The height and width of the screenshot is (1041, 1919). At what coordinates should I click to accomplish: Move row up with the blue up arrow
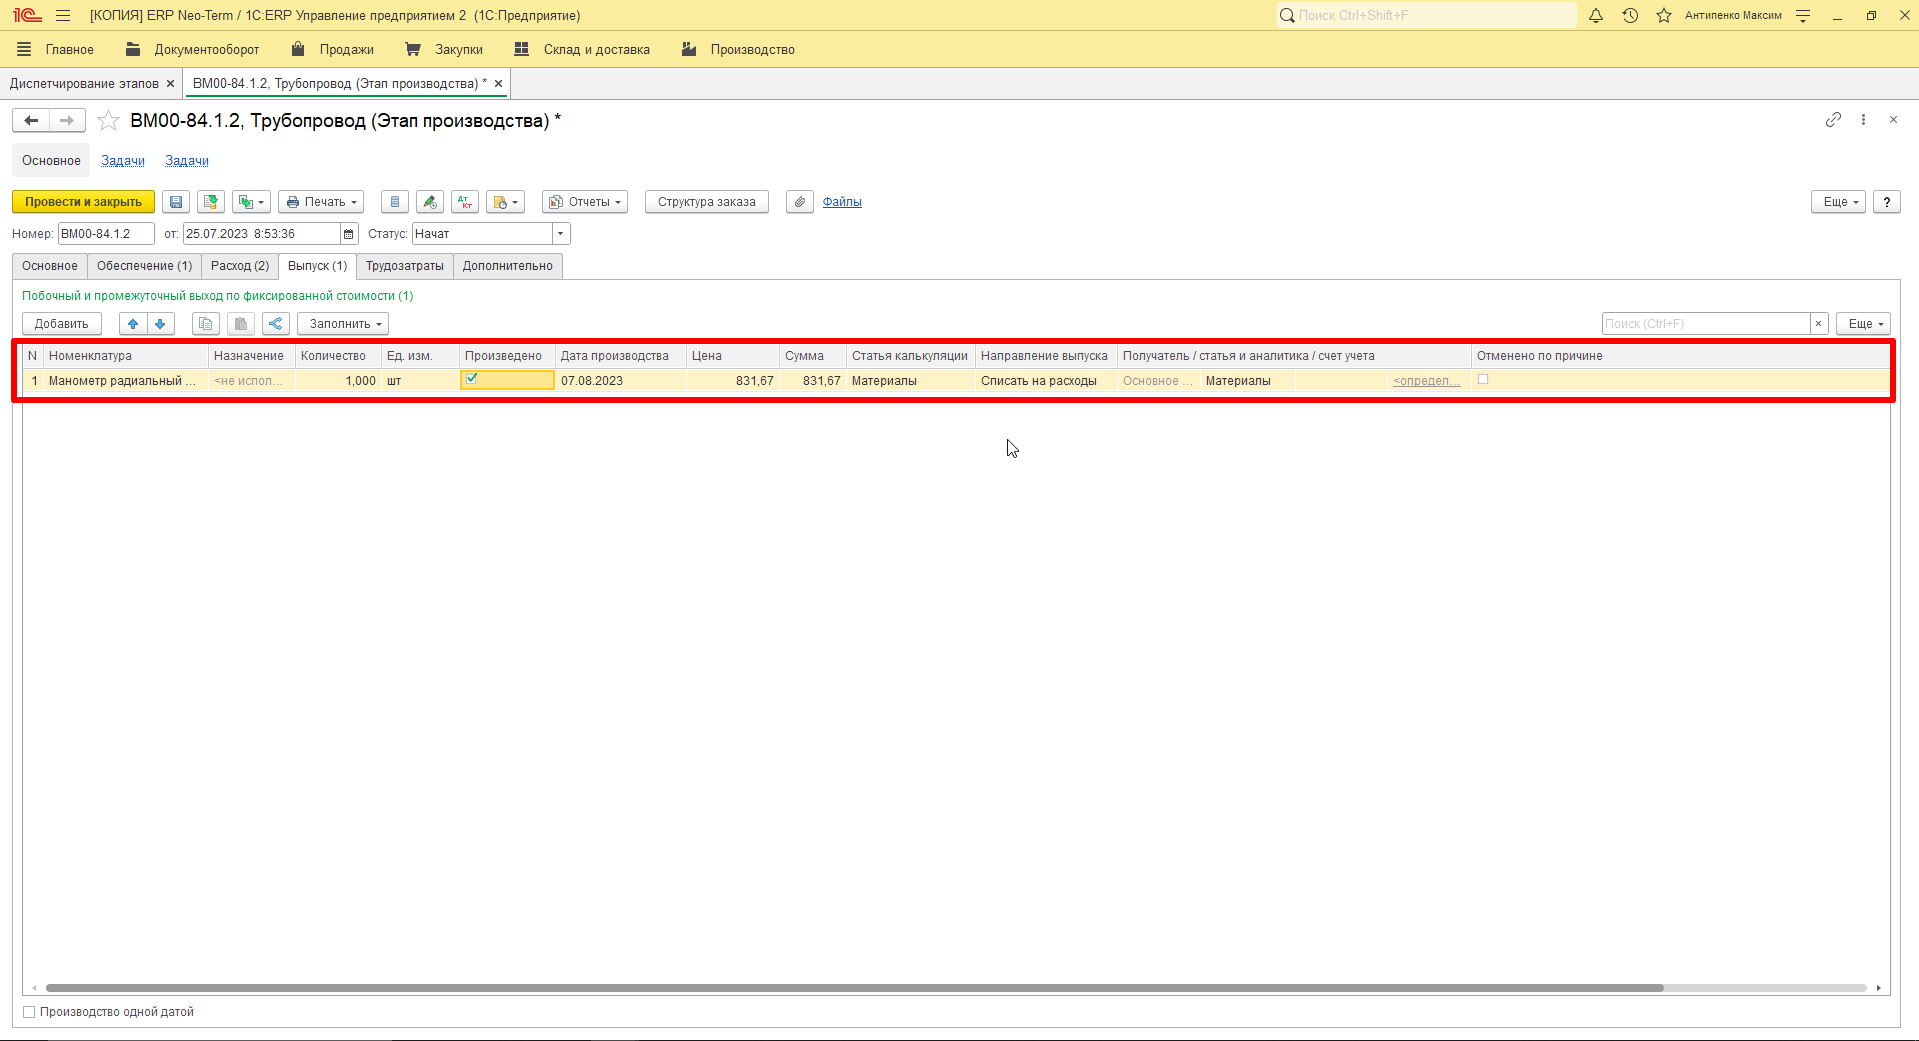tap(133, 324)
